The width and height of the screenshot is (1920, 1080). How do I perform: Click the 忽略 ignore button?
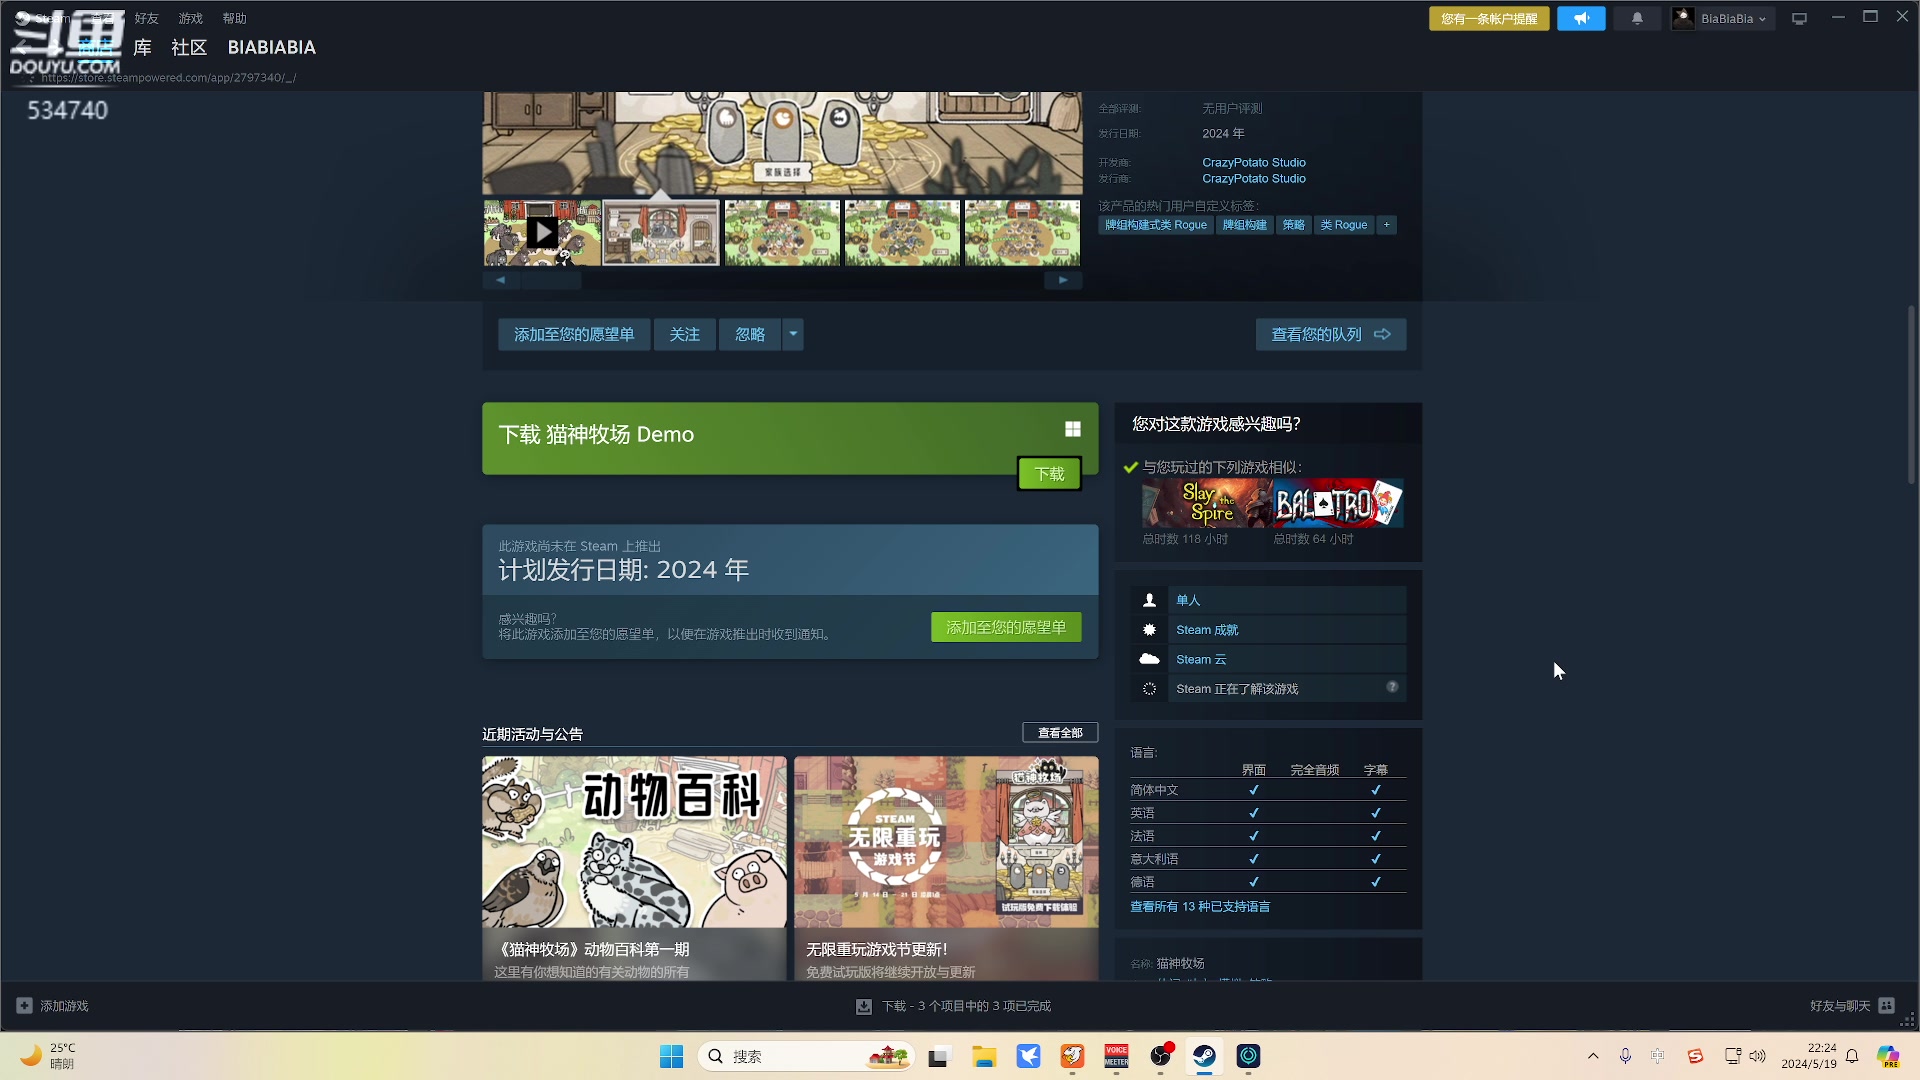pos(750,334)
